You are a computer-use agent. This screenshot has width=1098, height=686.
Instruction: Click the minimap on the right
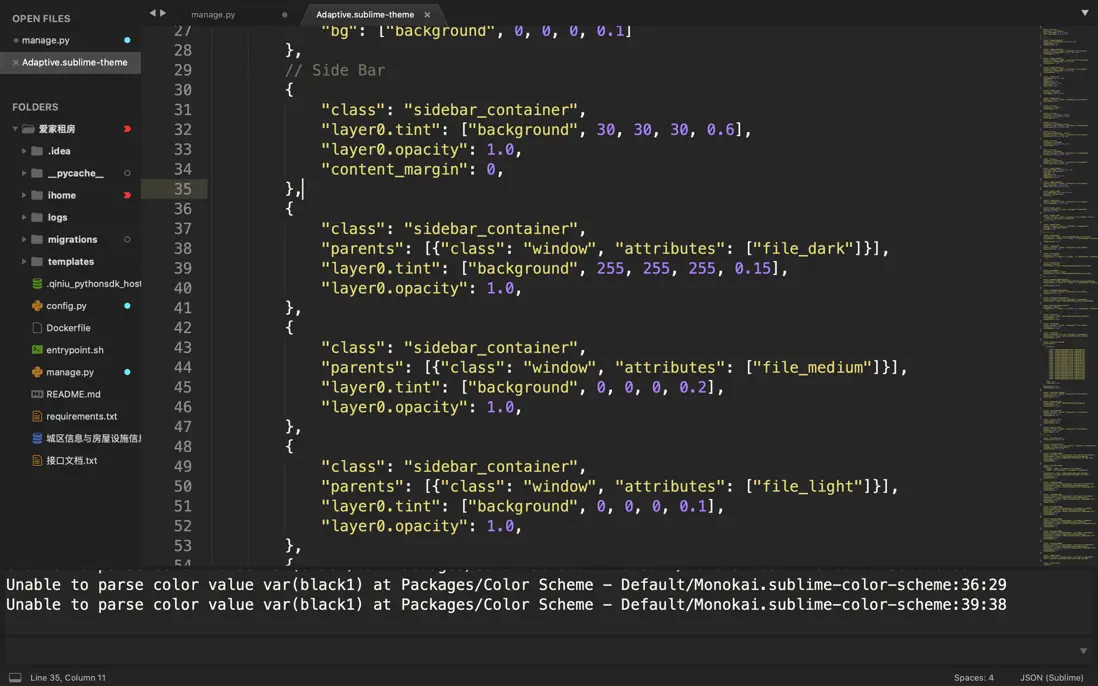(x=1068, y=294)
